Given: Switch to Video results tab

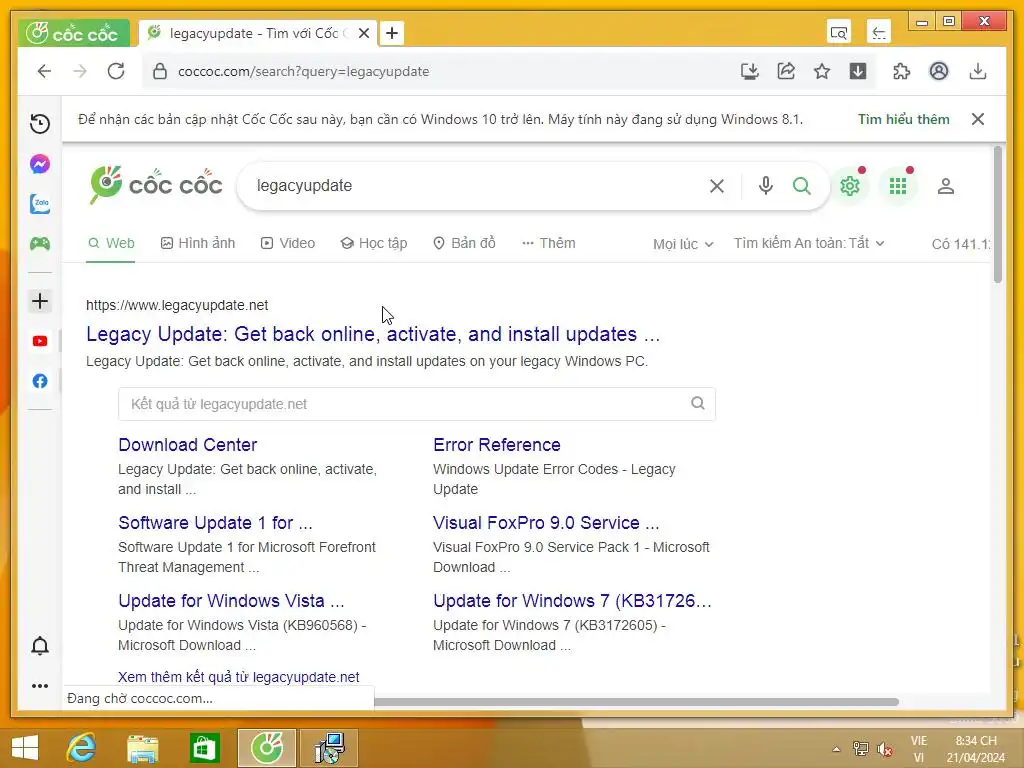Looking at the screenshot, I should pyautogui.click(x=287, y=243).
